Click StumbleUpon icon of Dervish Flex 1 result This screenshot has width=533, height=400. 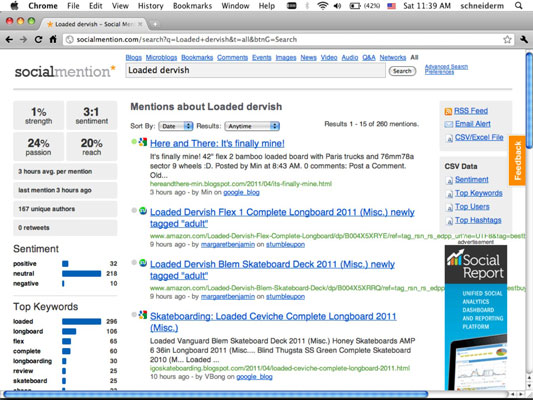143,211
